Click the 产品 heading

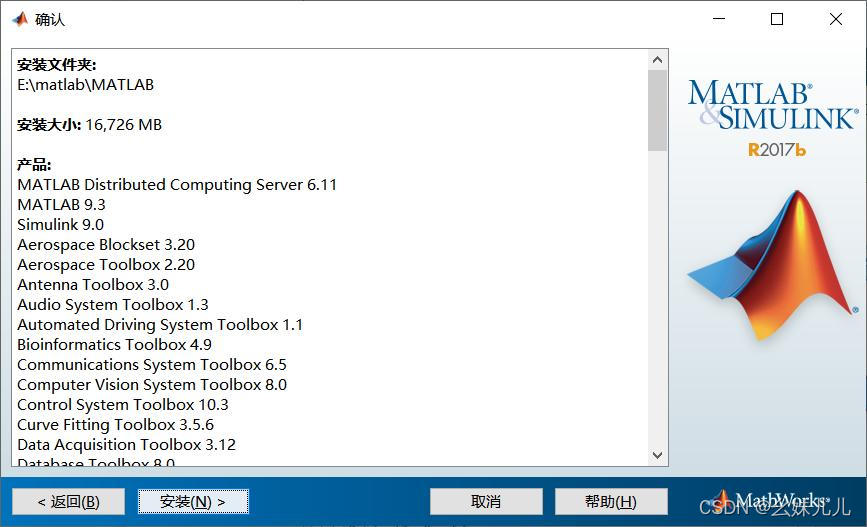click(x=34, y=164)
